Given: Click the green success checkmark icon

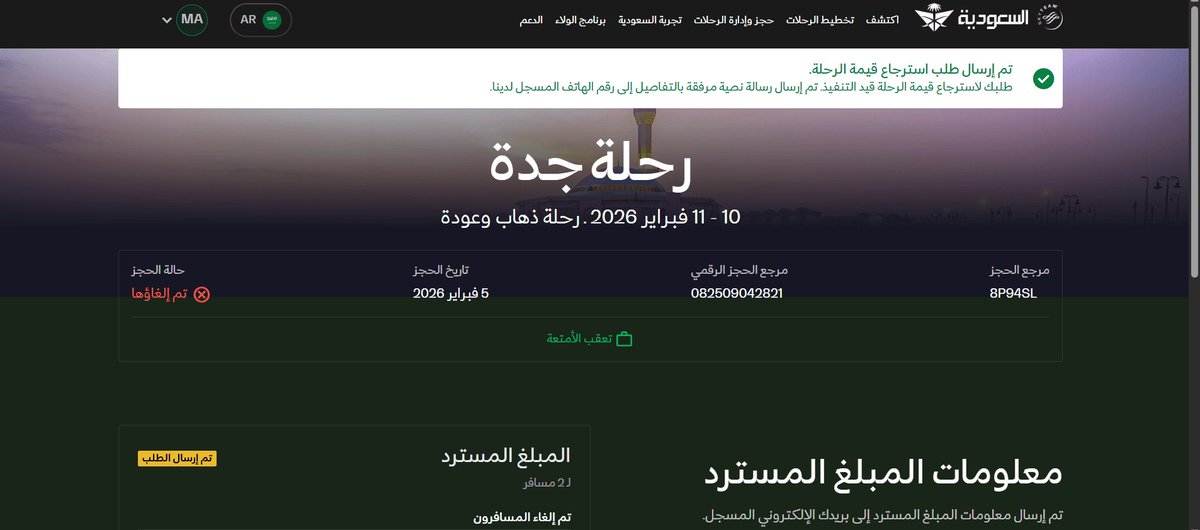Looking at the screenshot, I should point(1043,79).
